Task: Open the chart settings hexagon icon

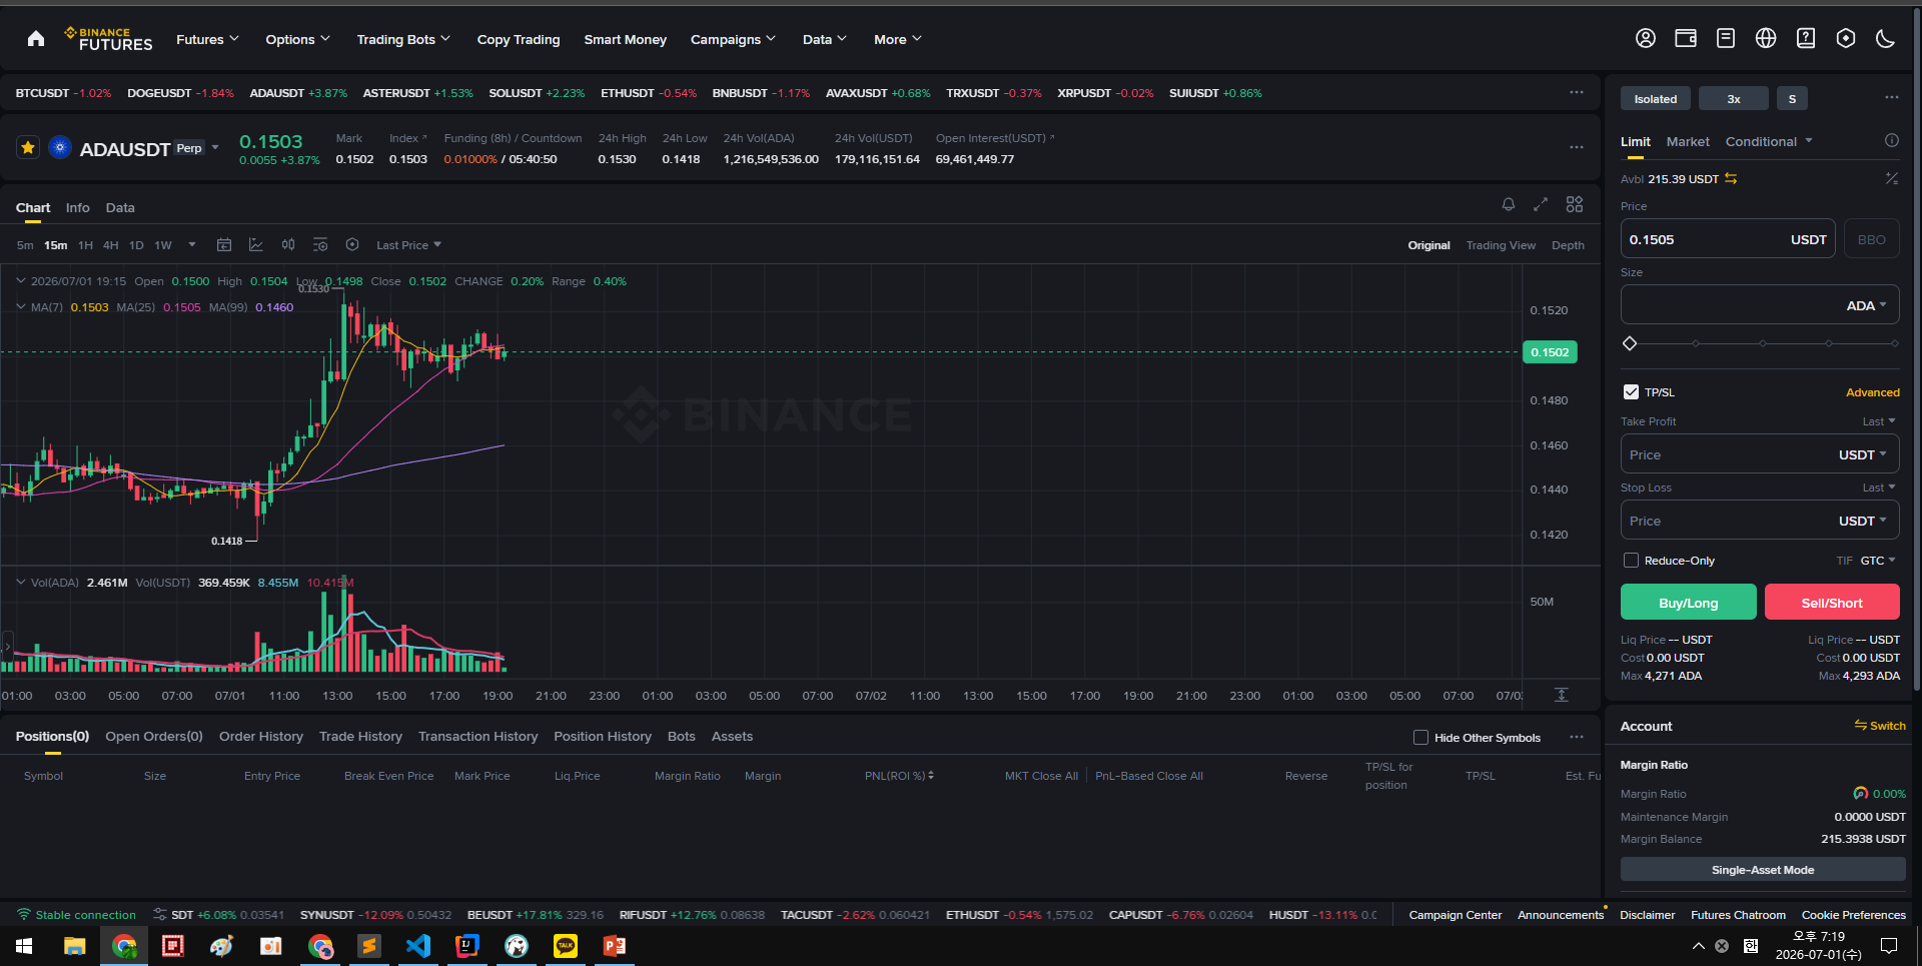Action: [x=352, y=245]
